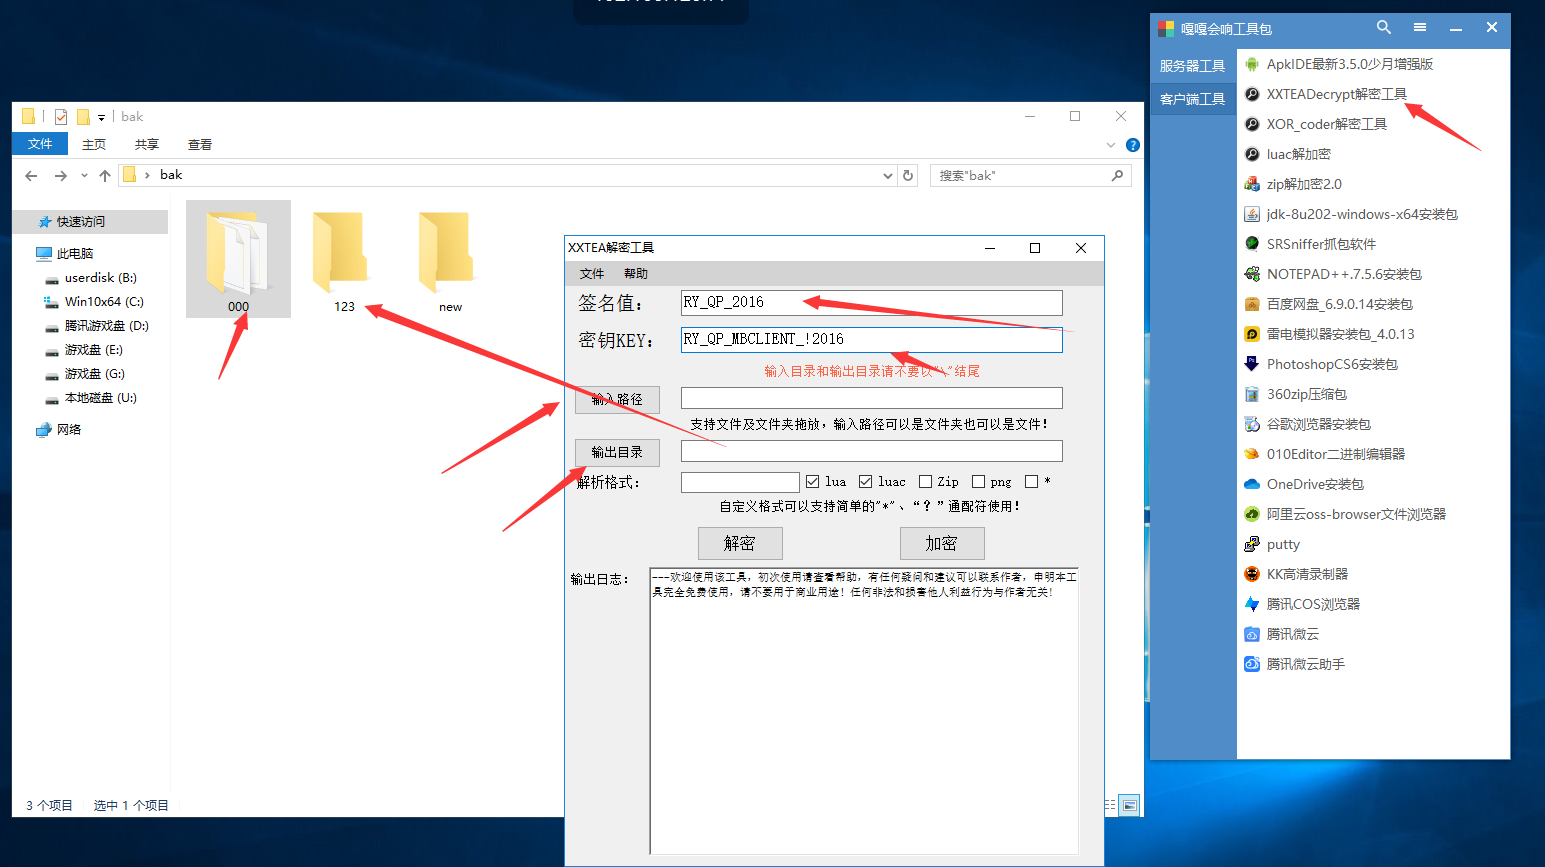Screen dimensions: 1545x867
Task: Expand the address bar history dropdown
Action: [x=887, y=175]
